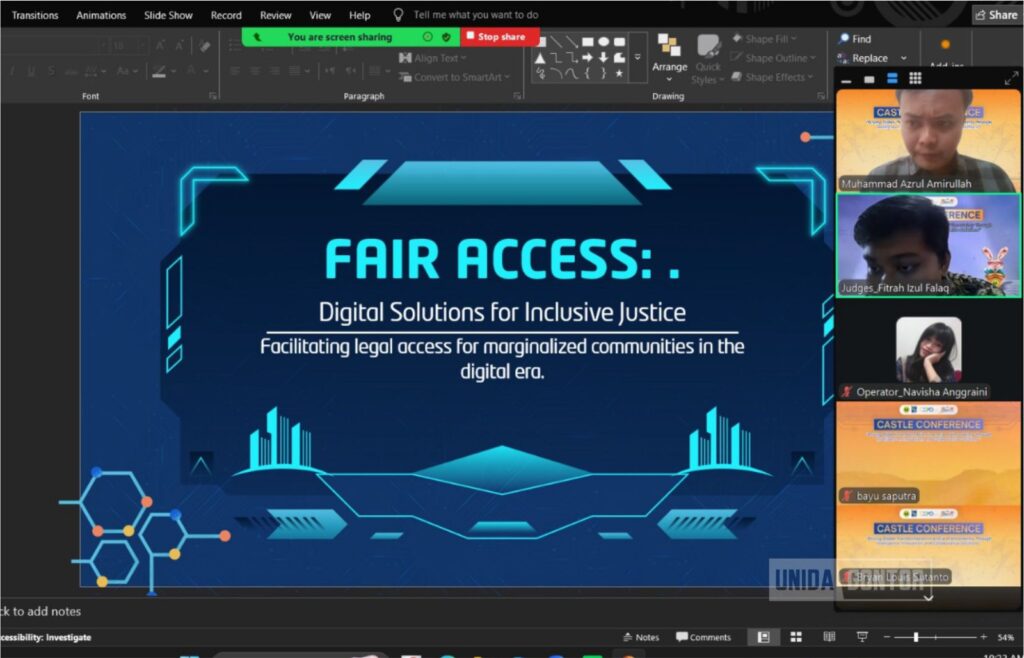Select the arrow line shape in gallery

coord(571,42)
